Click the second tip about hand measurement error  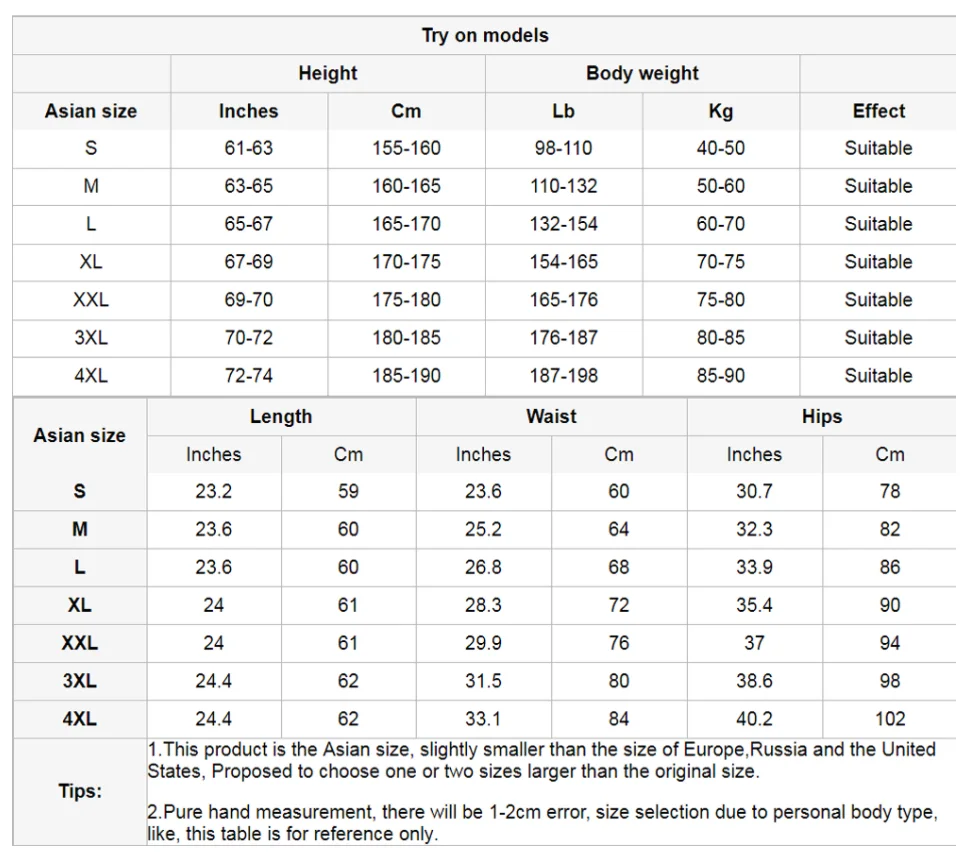(542, 823)
